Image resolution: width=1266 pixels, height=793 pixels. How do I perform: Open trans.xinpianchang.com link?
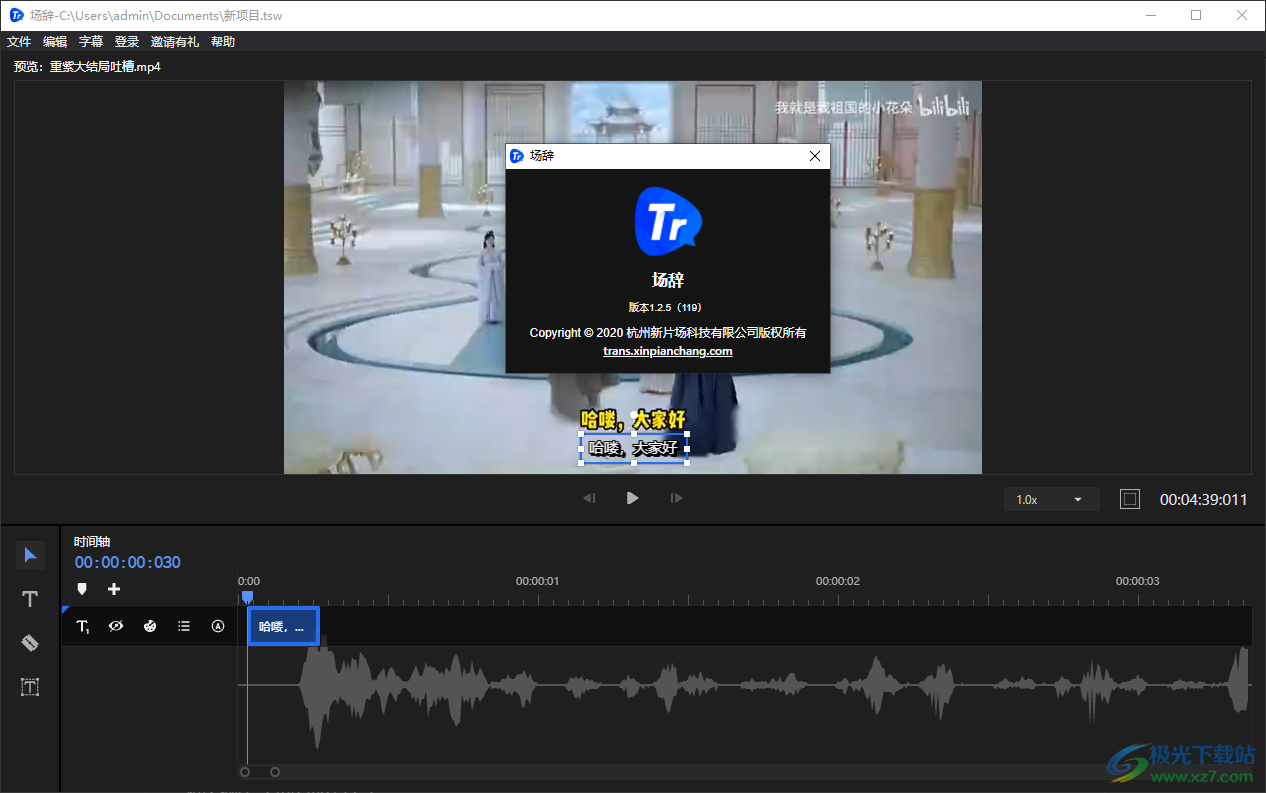click(668, 351)
